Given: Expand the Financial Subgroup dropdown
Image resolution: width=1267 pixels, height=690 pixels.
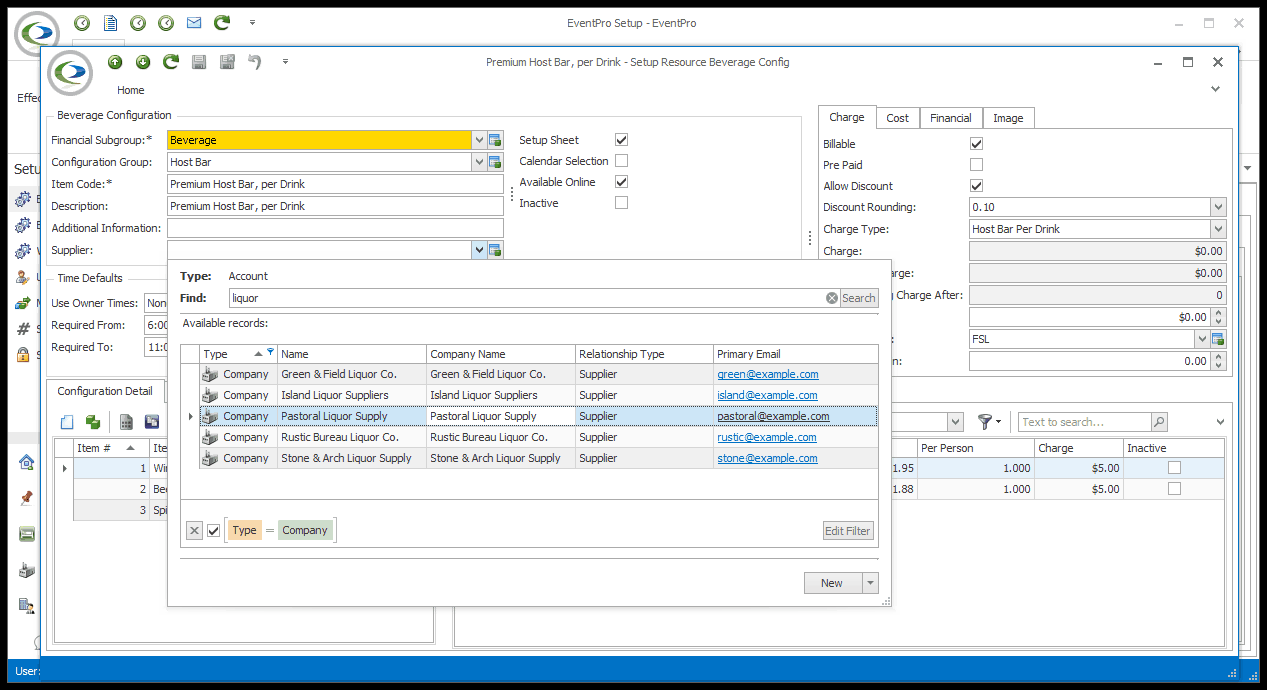Looking at the screenshot, I should point(479,141).
